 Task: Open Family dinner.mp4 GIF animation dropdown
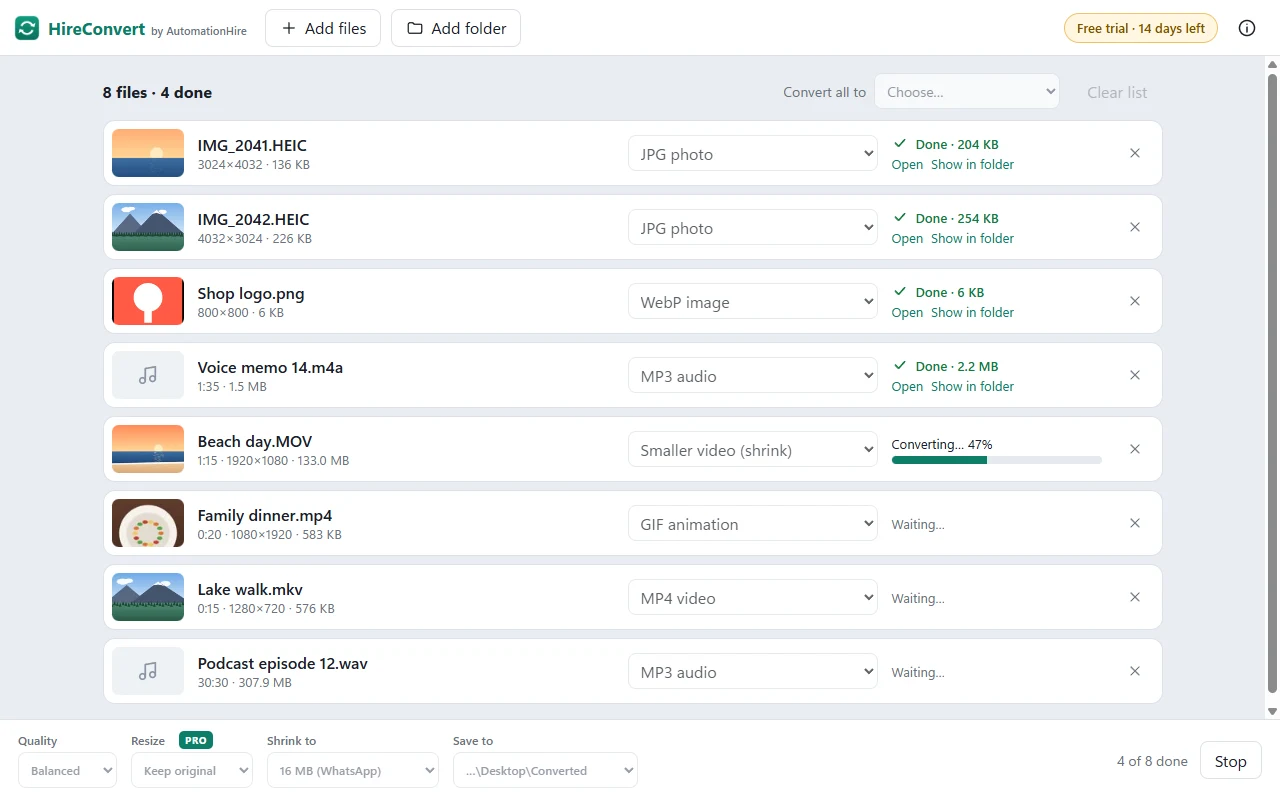[753, 524]
